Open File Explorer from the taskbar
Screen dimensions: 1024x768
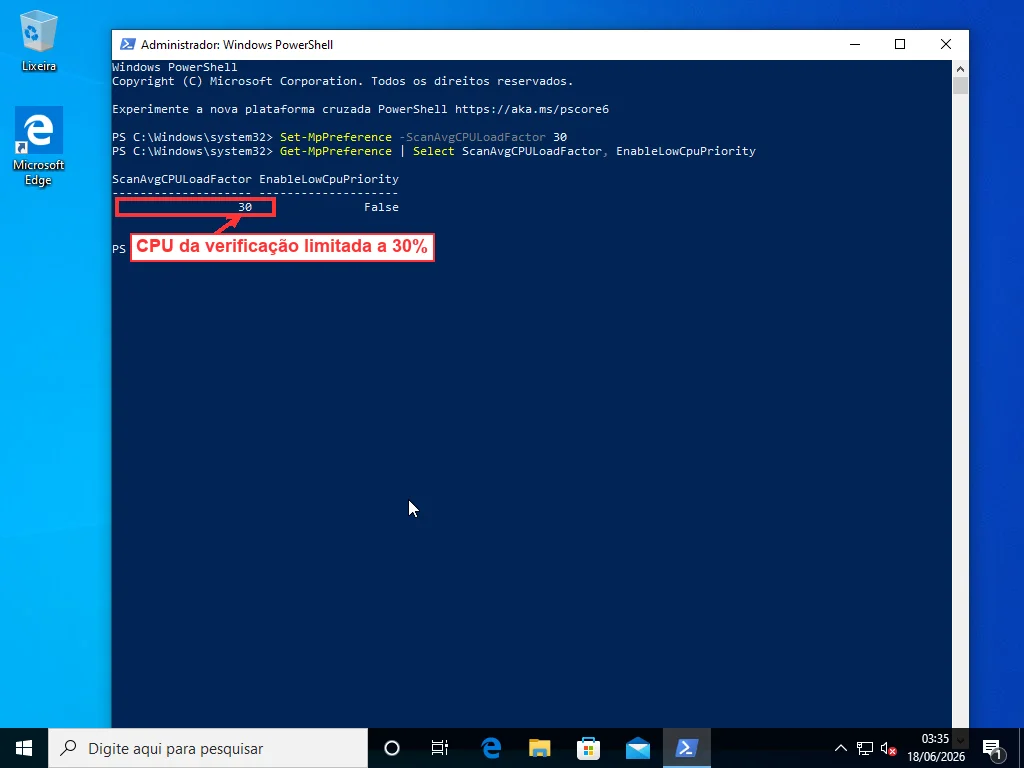(x=539, y=748)
